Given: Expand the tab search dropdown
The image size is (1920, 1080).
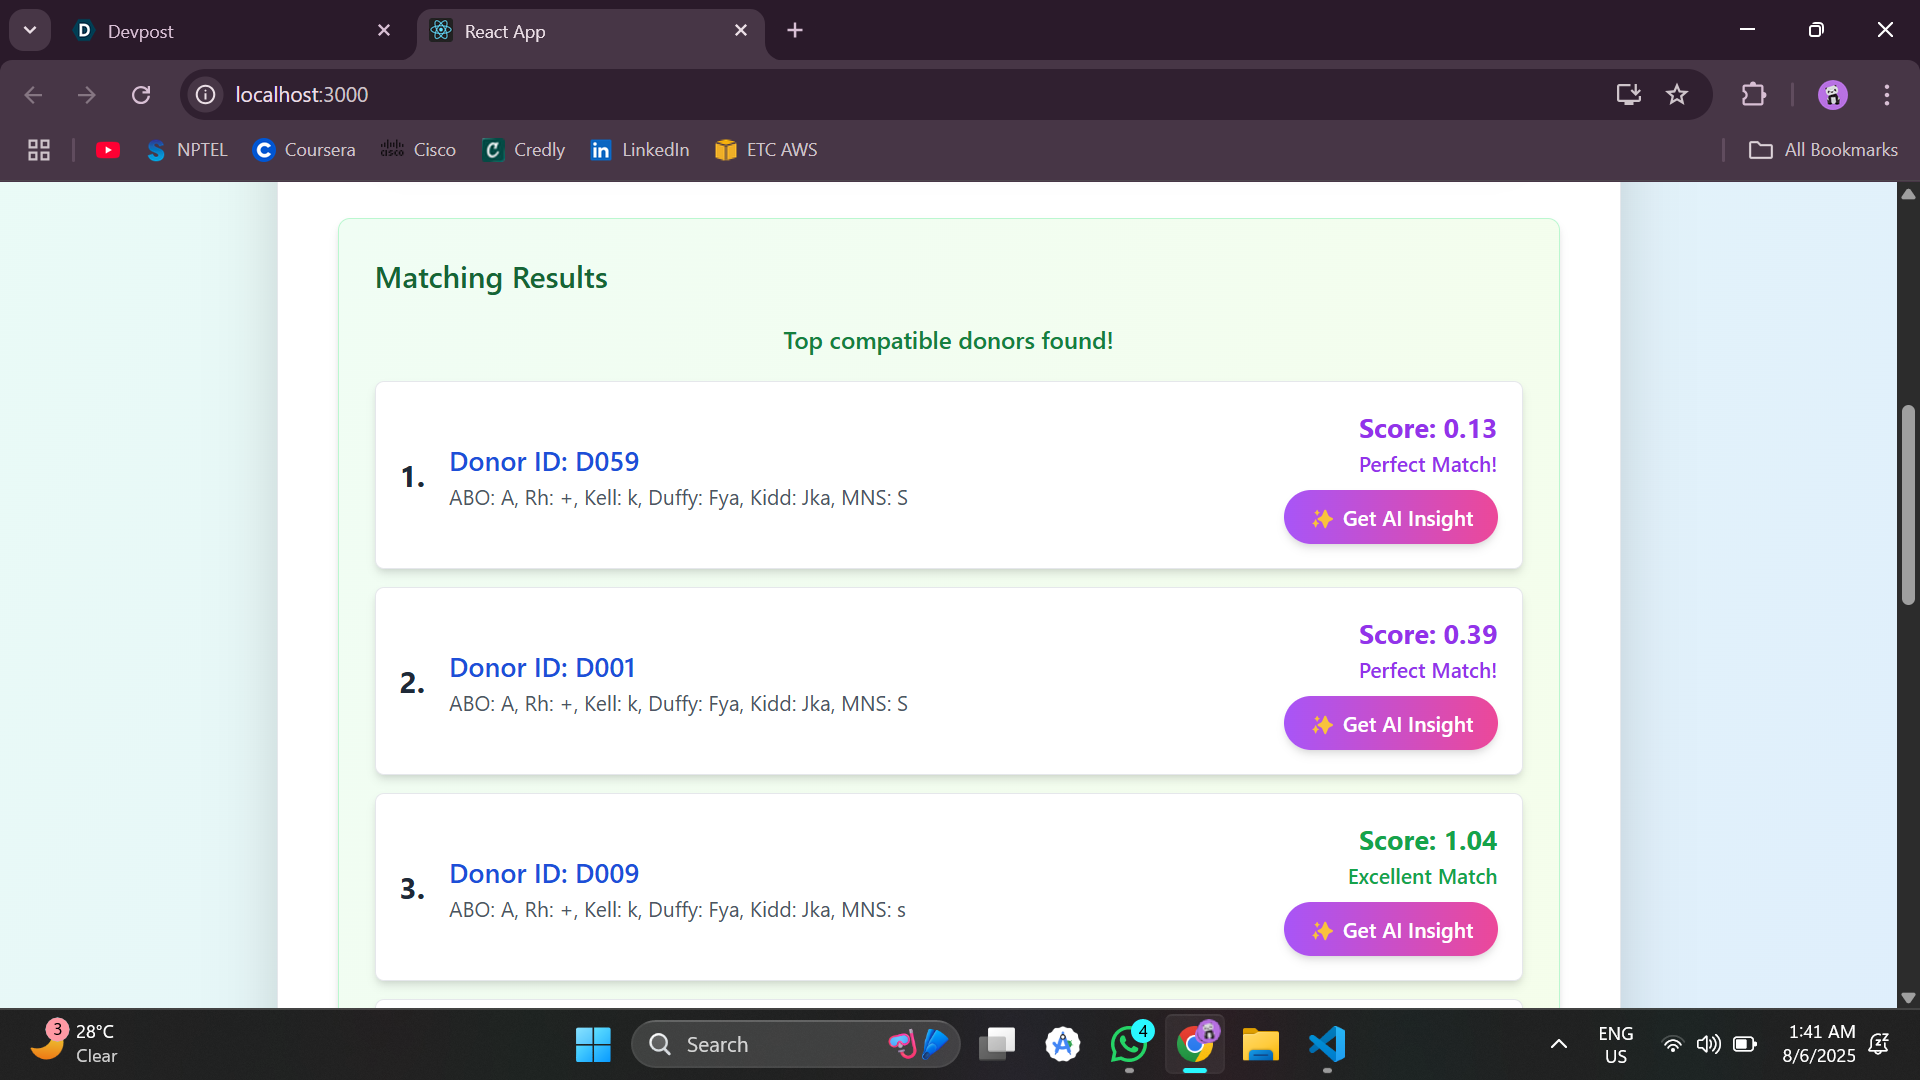Looking at the screenshot, I should point(30,30).
